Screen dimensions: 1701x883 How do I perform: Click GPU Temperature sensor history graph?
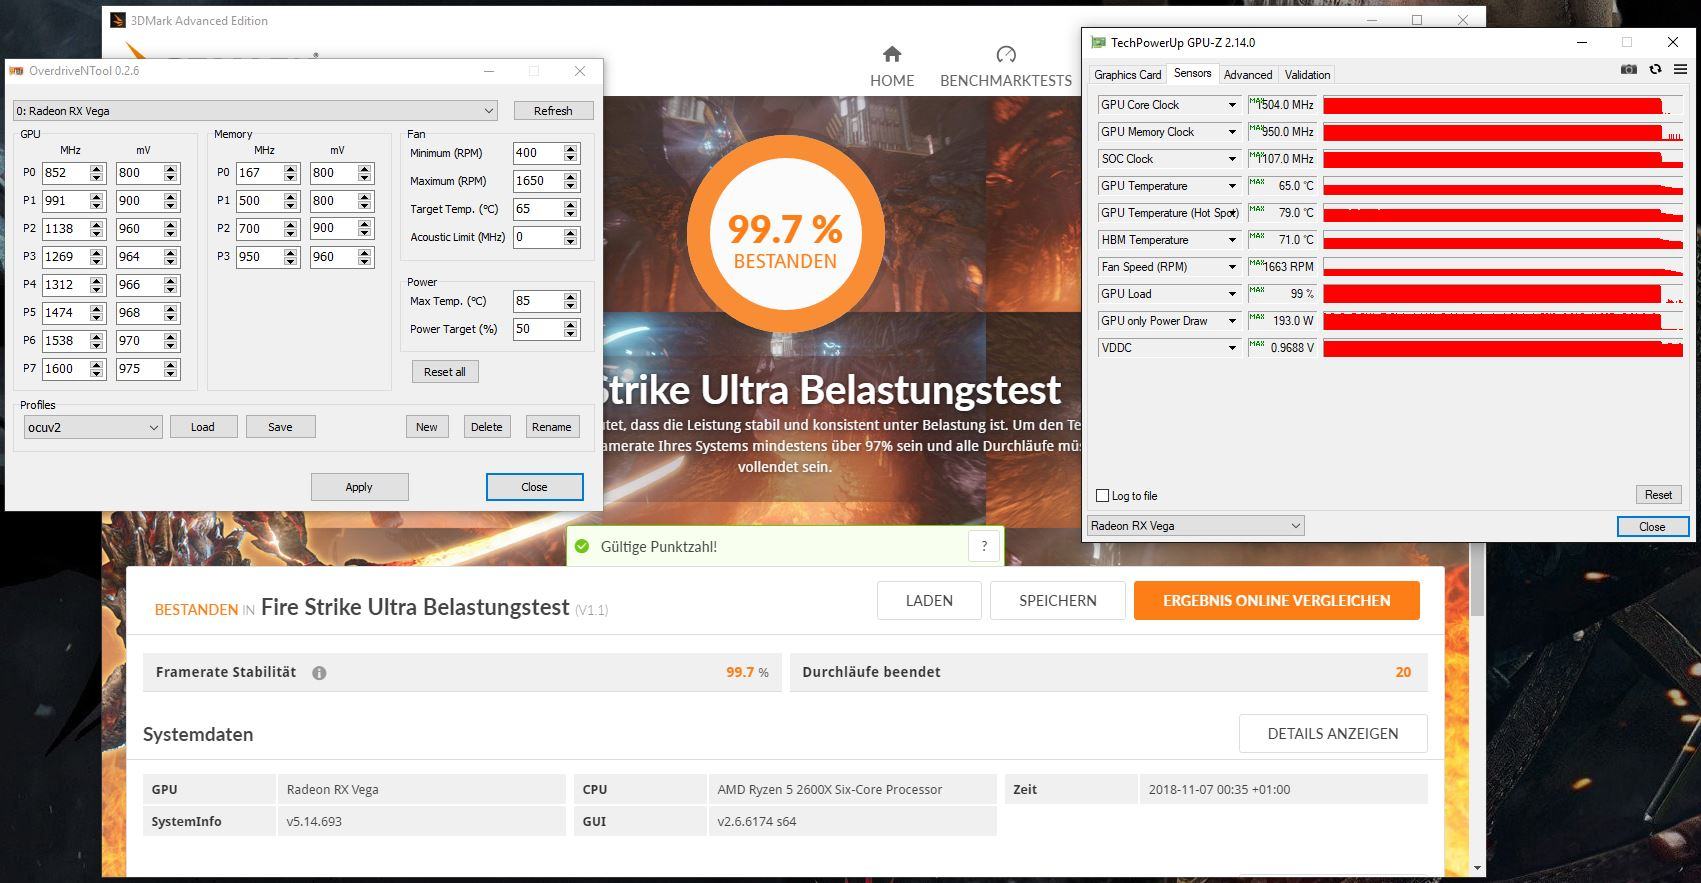point(1503,186)
